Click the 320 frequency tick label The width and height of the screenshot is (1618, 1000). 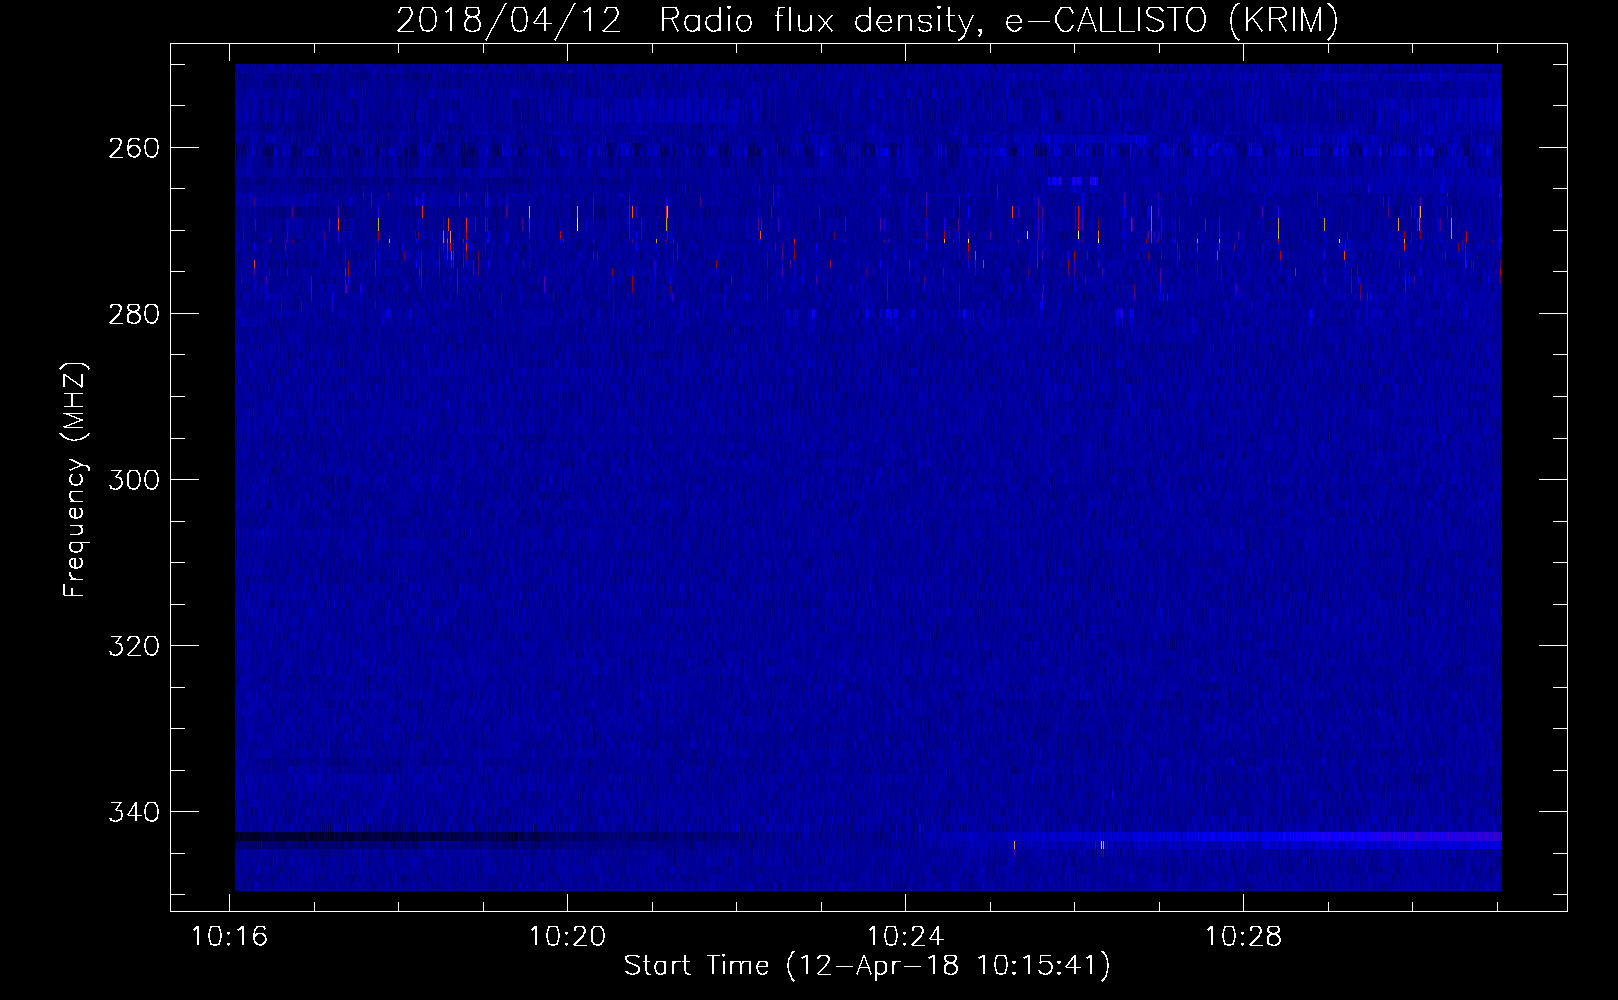point(134,646)
